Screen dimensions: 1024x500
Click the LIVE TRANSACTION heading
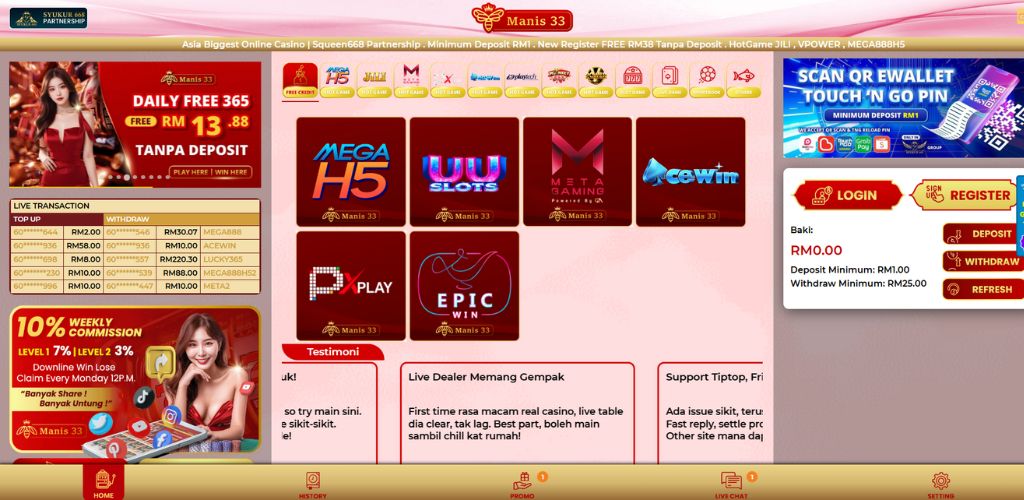pos(51,206)
